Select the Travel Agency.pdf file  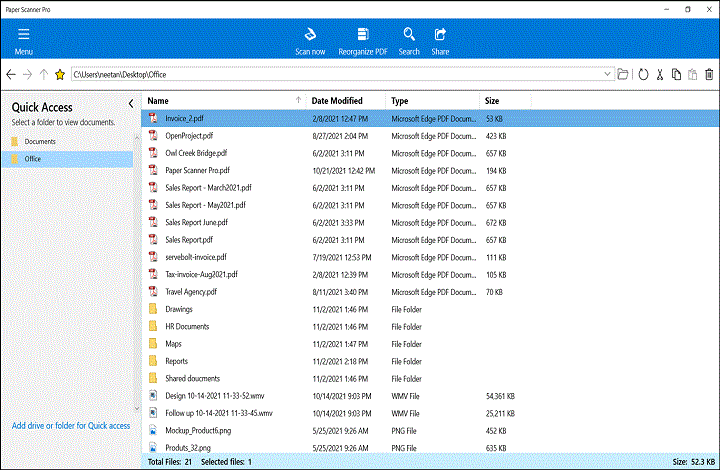pyautogui.click(x=190, y=292)
